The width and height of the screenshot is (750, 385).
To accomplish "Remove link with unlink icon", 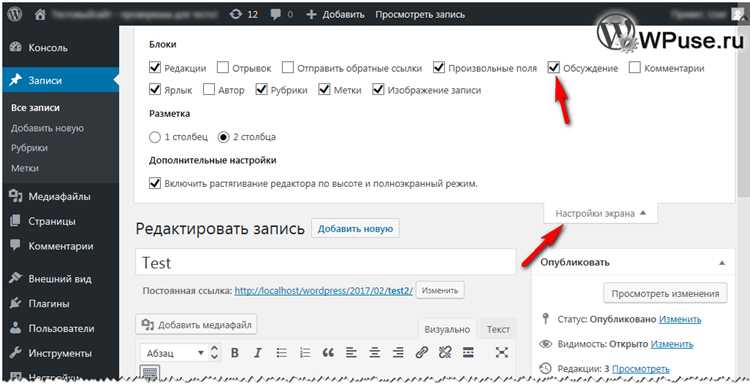I will [x=445, y=353].
